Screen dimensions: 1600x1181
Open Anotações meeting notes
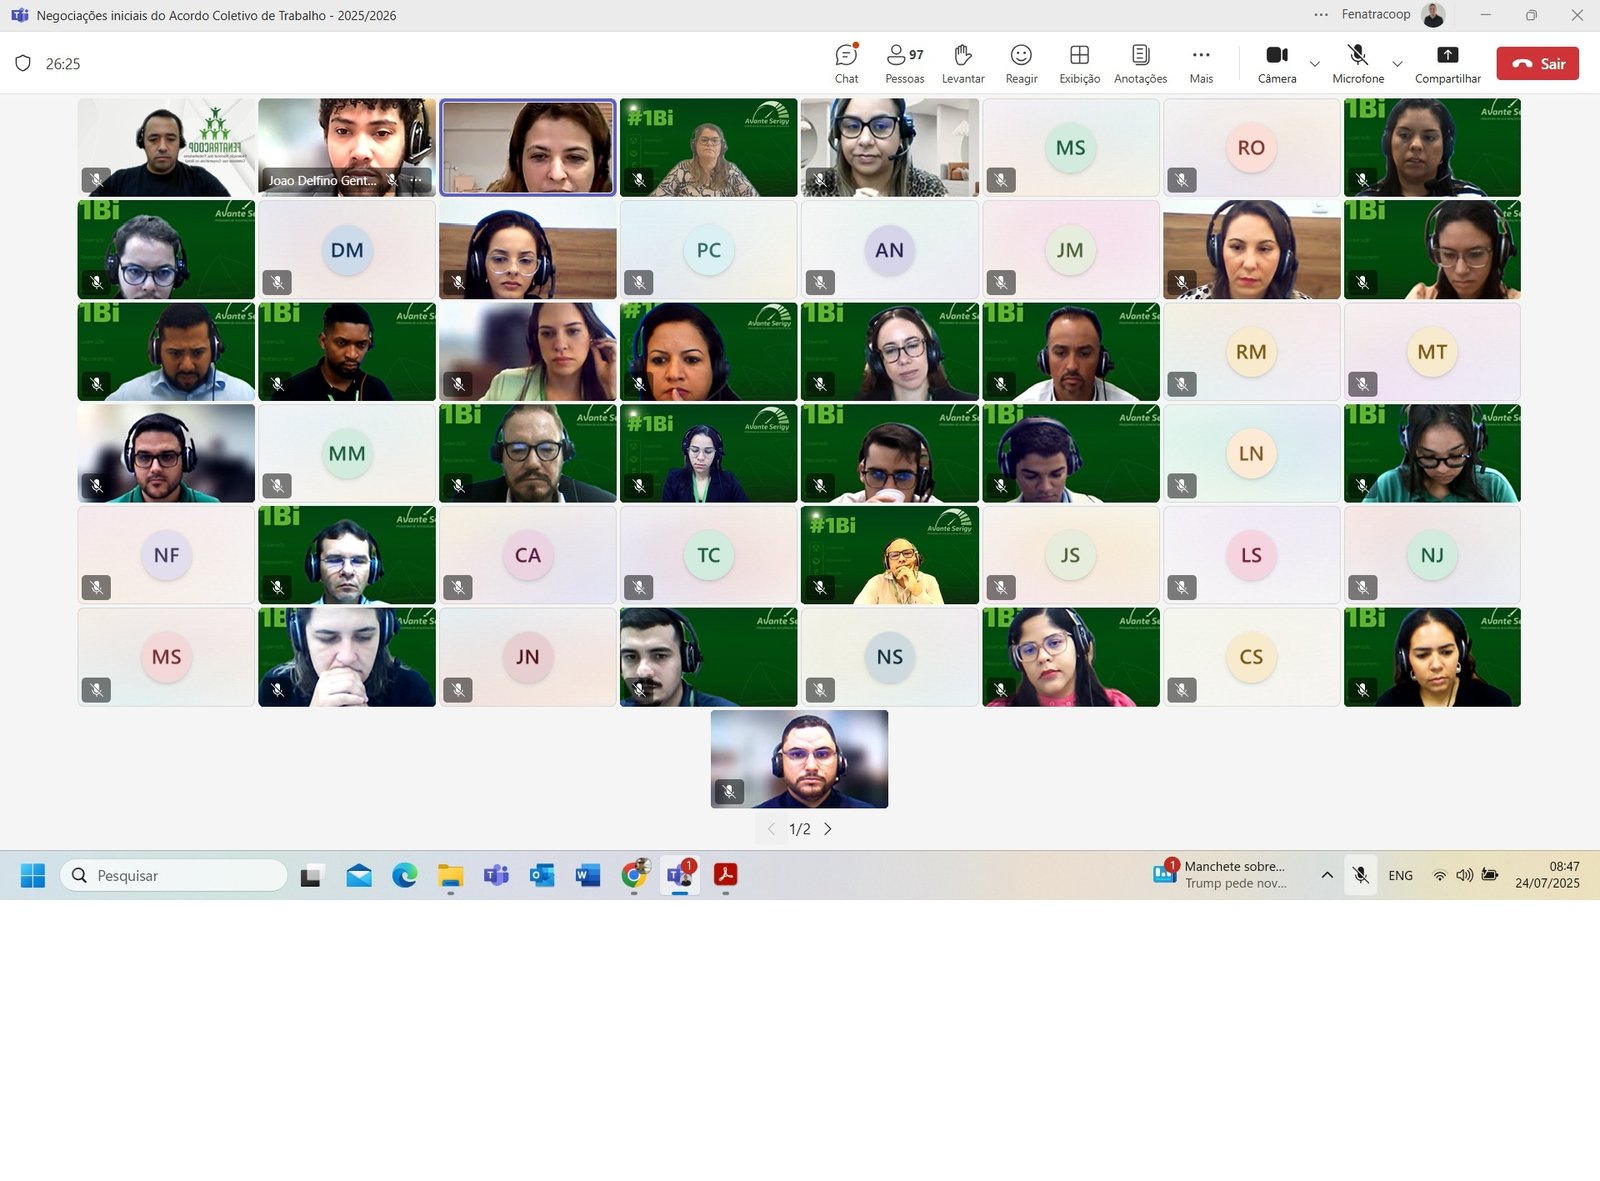pyautogui.click(x=1140, y=63)
